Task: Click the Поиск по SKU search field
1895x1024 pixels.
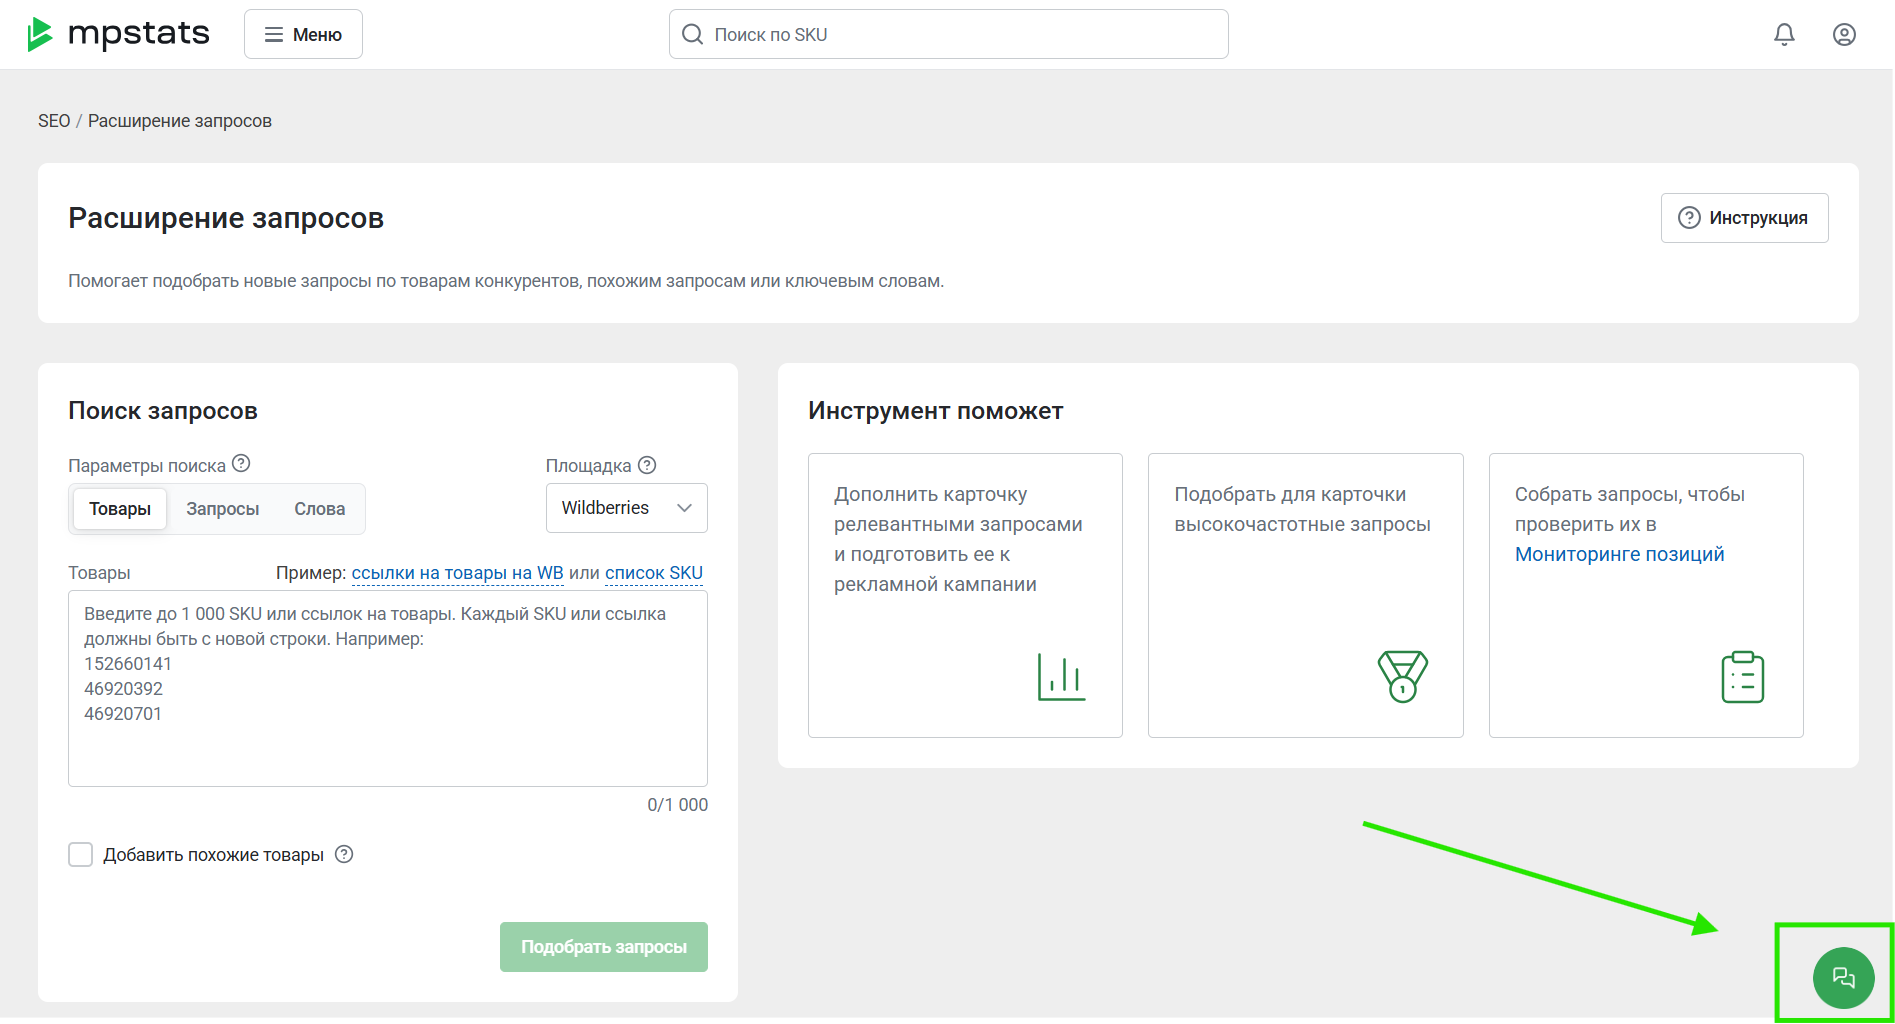Action: click(948, 34)
